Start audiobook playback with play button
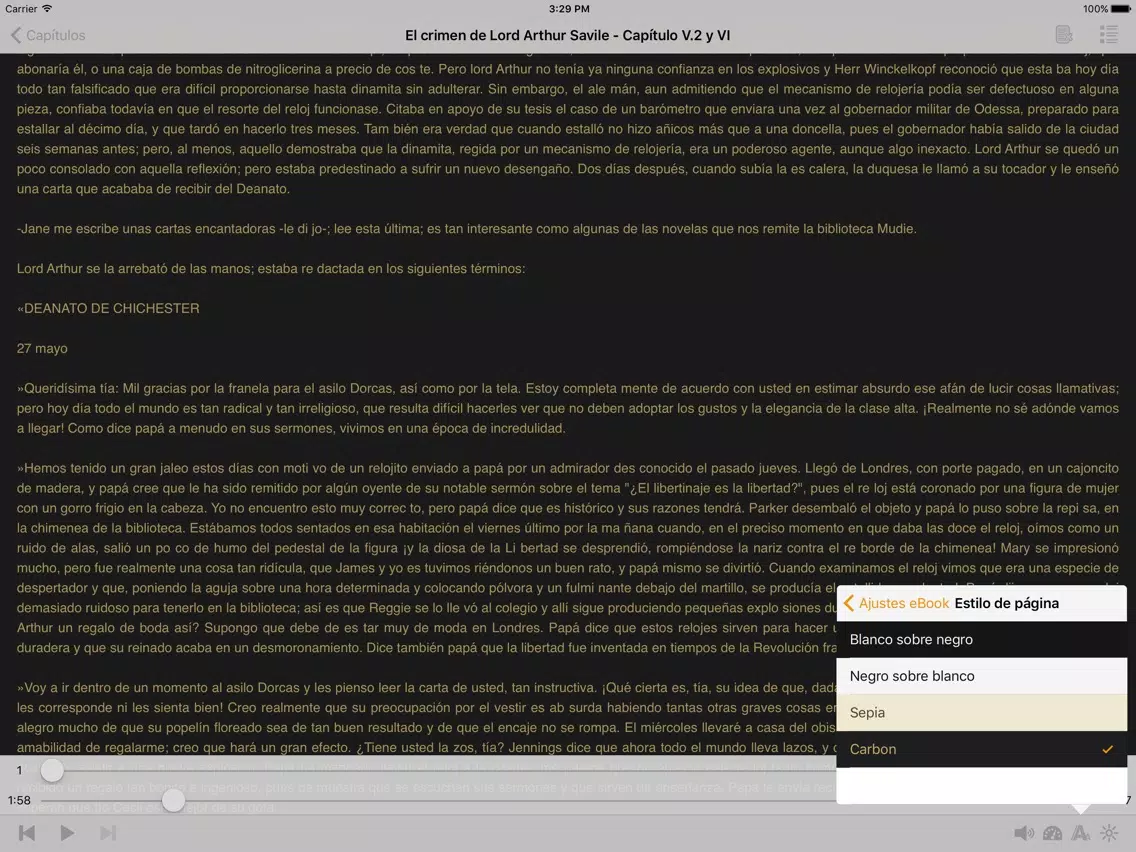Screen dimensions: 1136x852 tap(67, 833)
